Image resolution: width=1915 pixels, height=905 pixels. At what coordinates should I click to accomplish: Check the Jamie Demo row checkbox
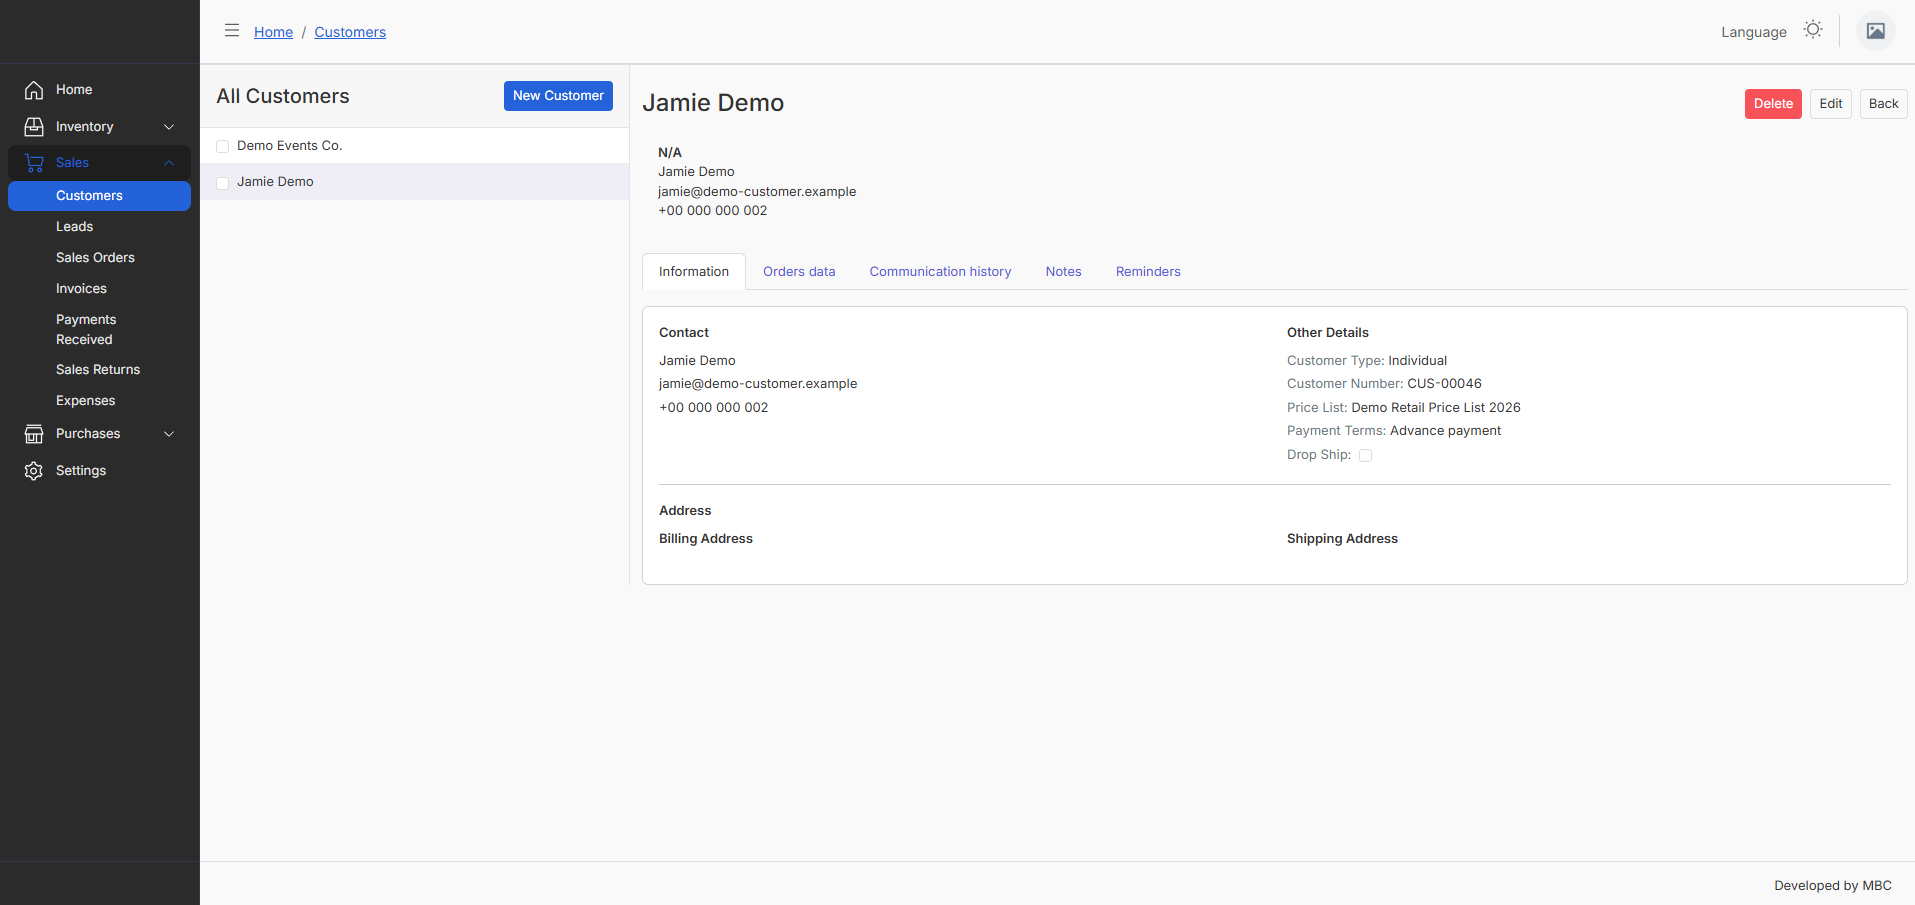tap(223, 183)
